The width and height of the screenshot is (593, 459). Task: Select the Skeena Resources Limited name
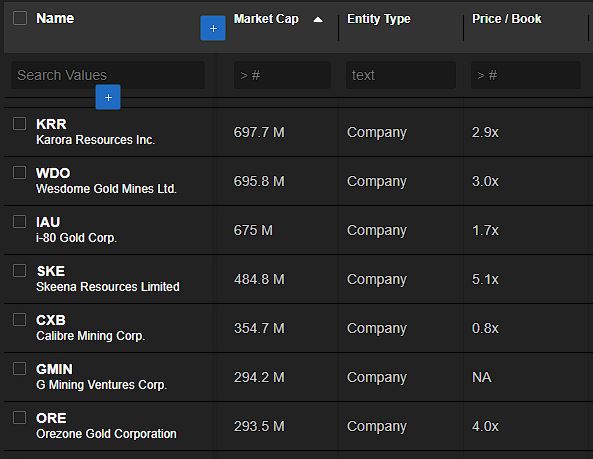[108, 287]
